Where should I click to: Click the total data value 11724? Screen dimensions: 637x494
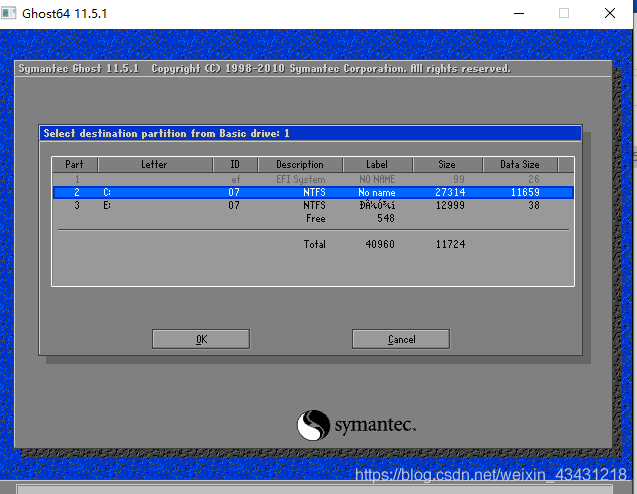(451, 244)
